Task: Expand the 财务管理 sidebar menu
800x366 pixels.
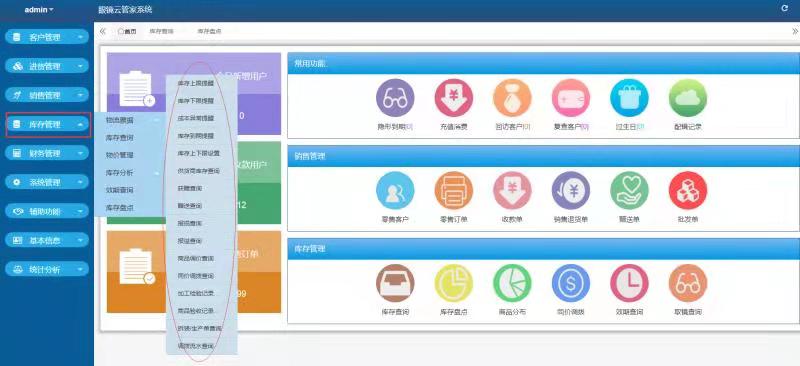Action: [47, 153]
